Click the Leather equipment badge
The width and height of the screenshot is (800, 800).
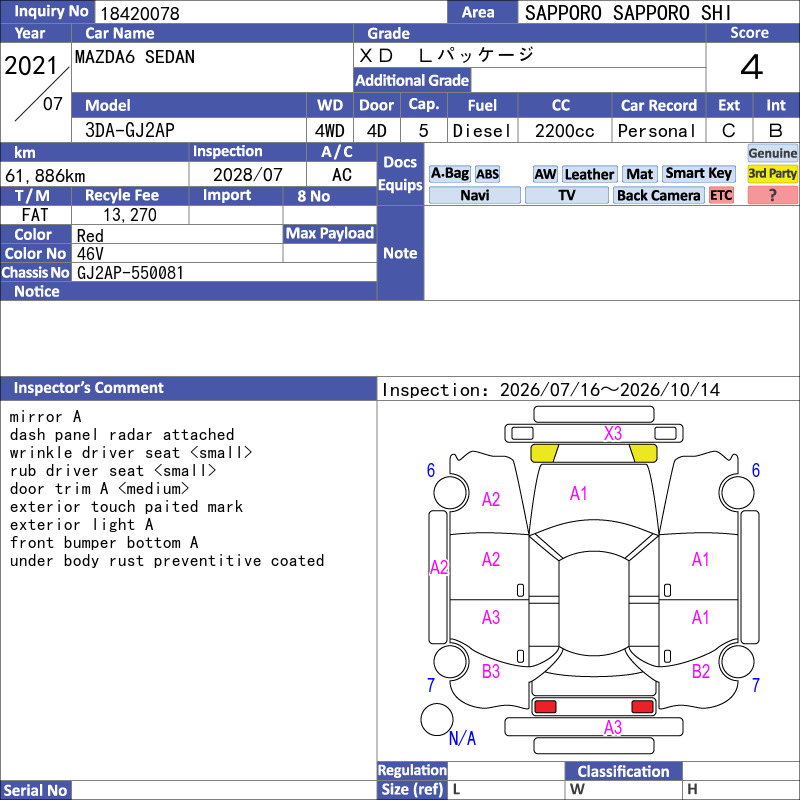click(x=590, y=174)
